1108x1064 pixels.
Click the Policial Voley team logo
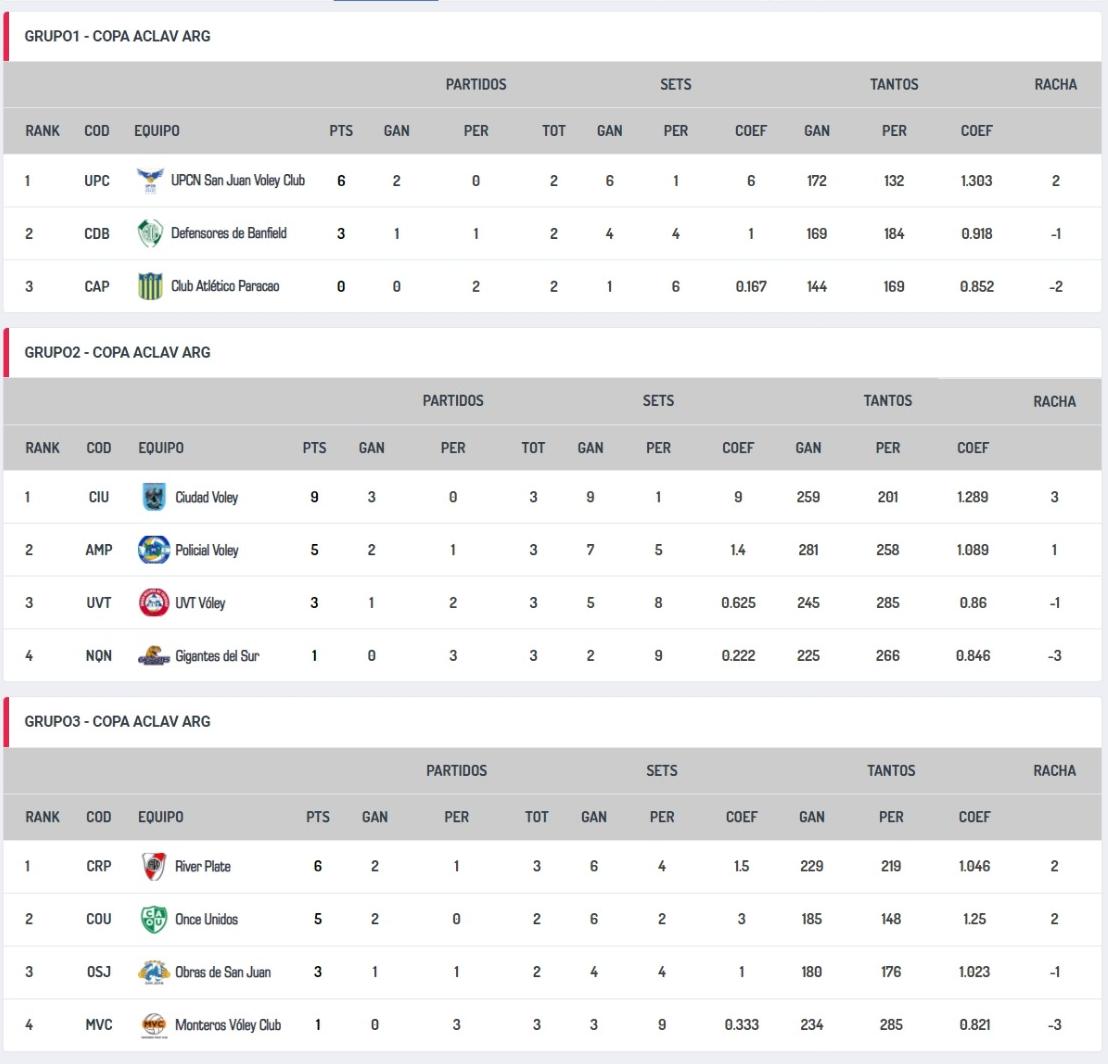coord(152,550)
